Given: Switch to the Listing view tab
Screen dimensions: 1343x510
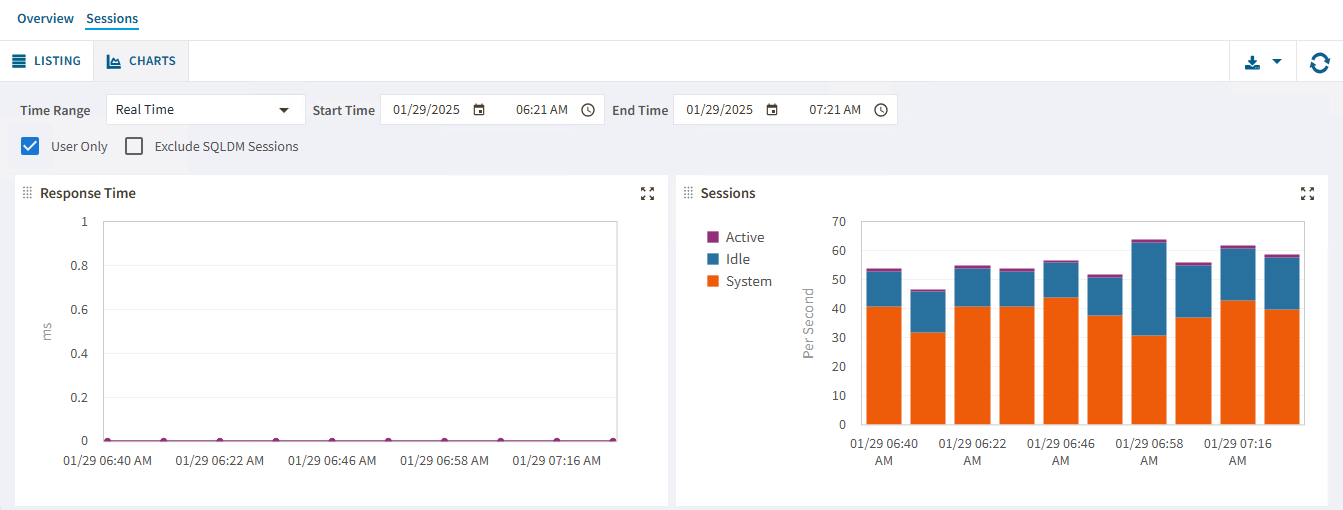Looking at the screenshot, I should click(x=47, y=61).
